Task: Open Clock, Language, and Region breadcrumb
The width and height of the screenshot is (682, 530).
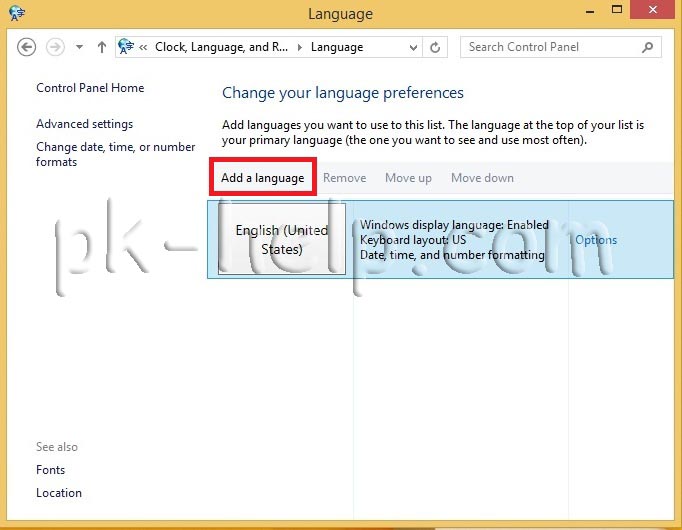Action: click(221, 47)
